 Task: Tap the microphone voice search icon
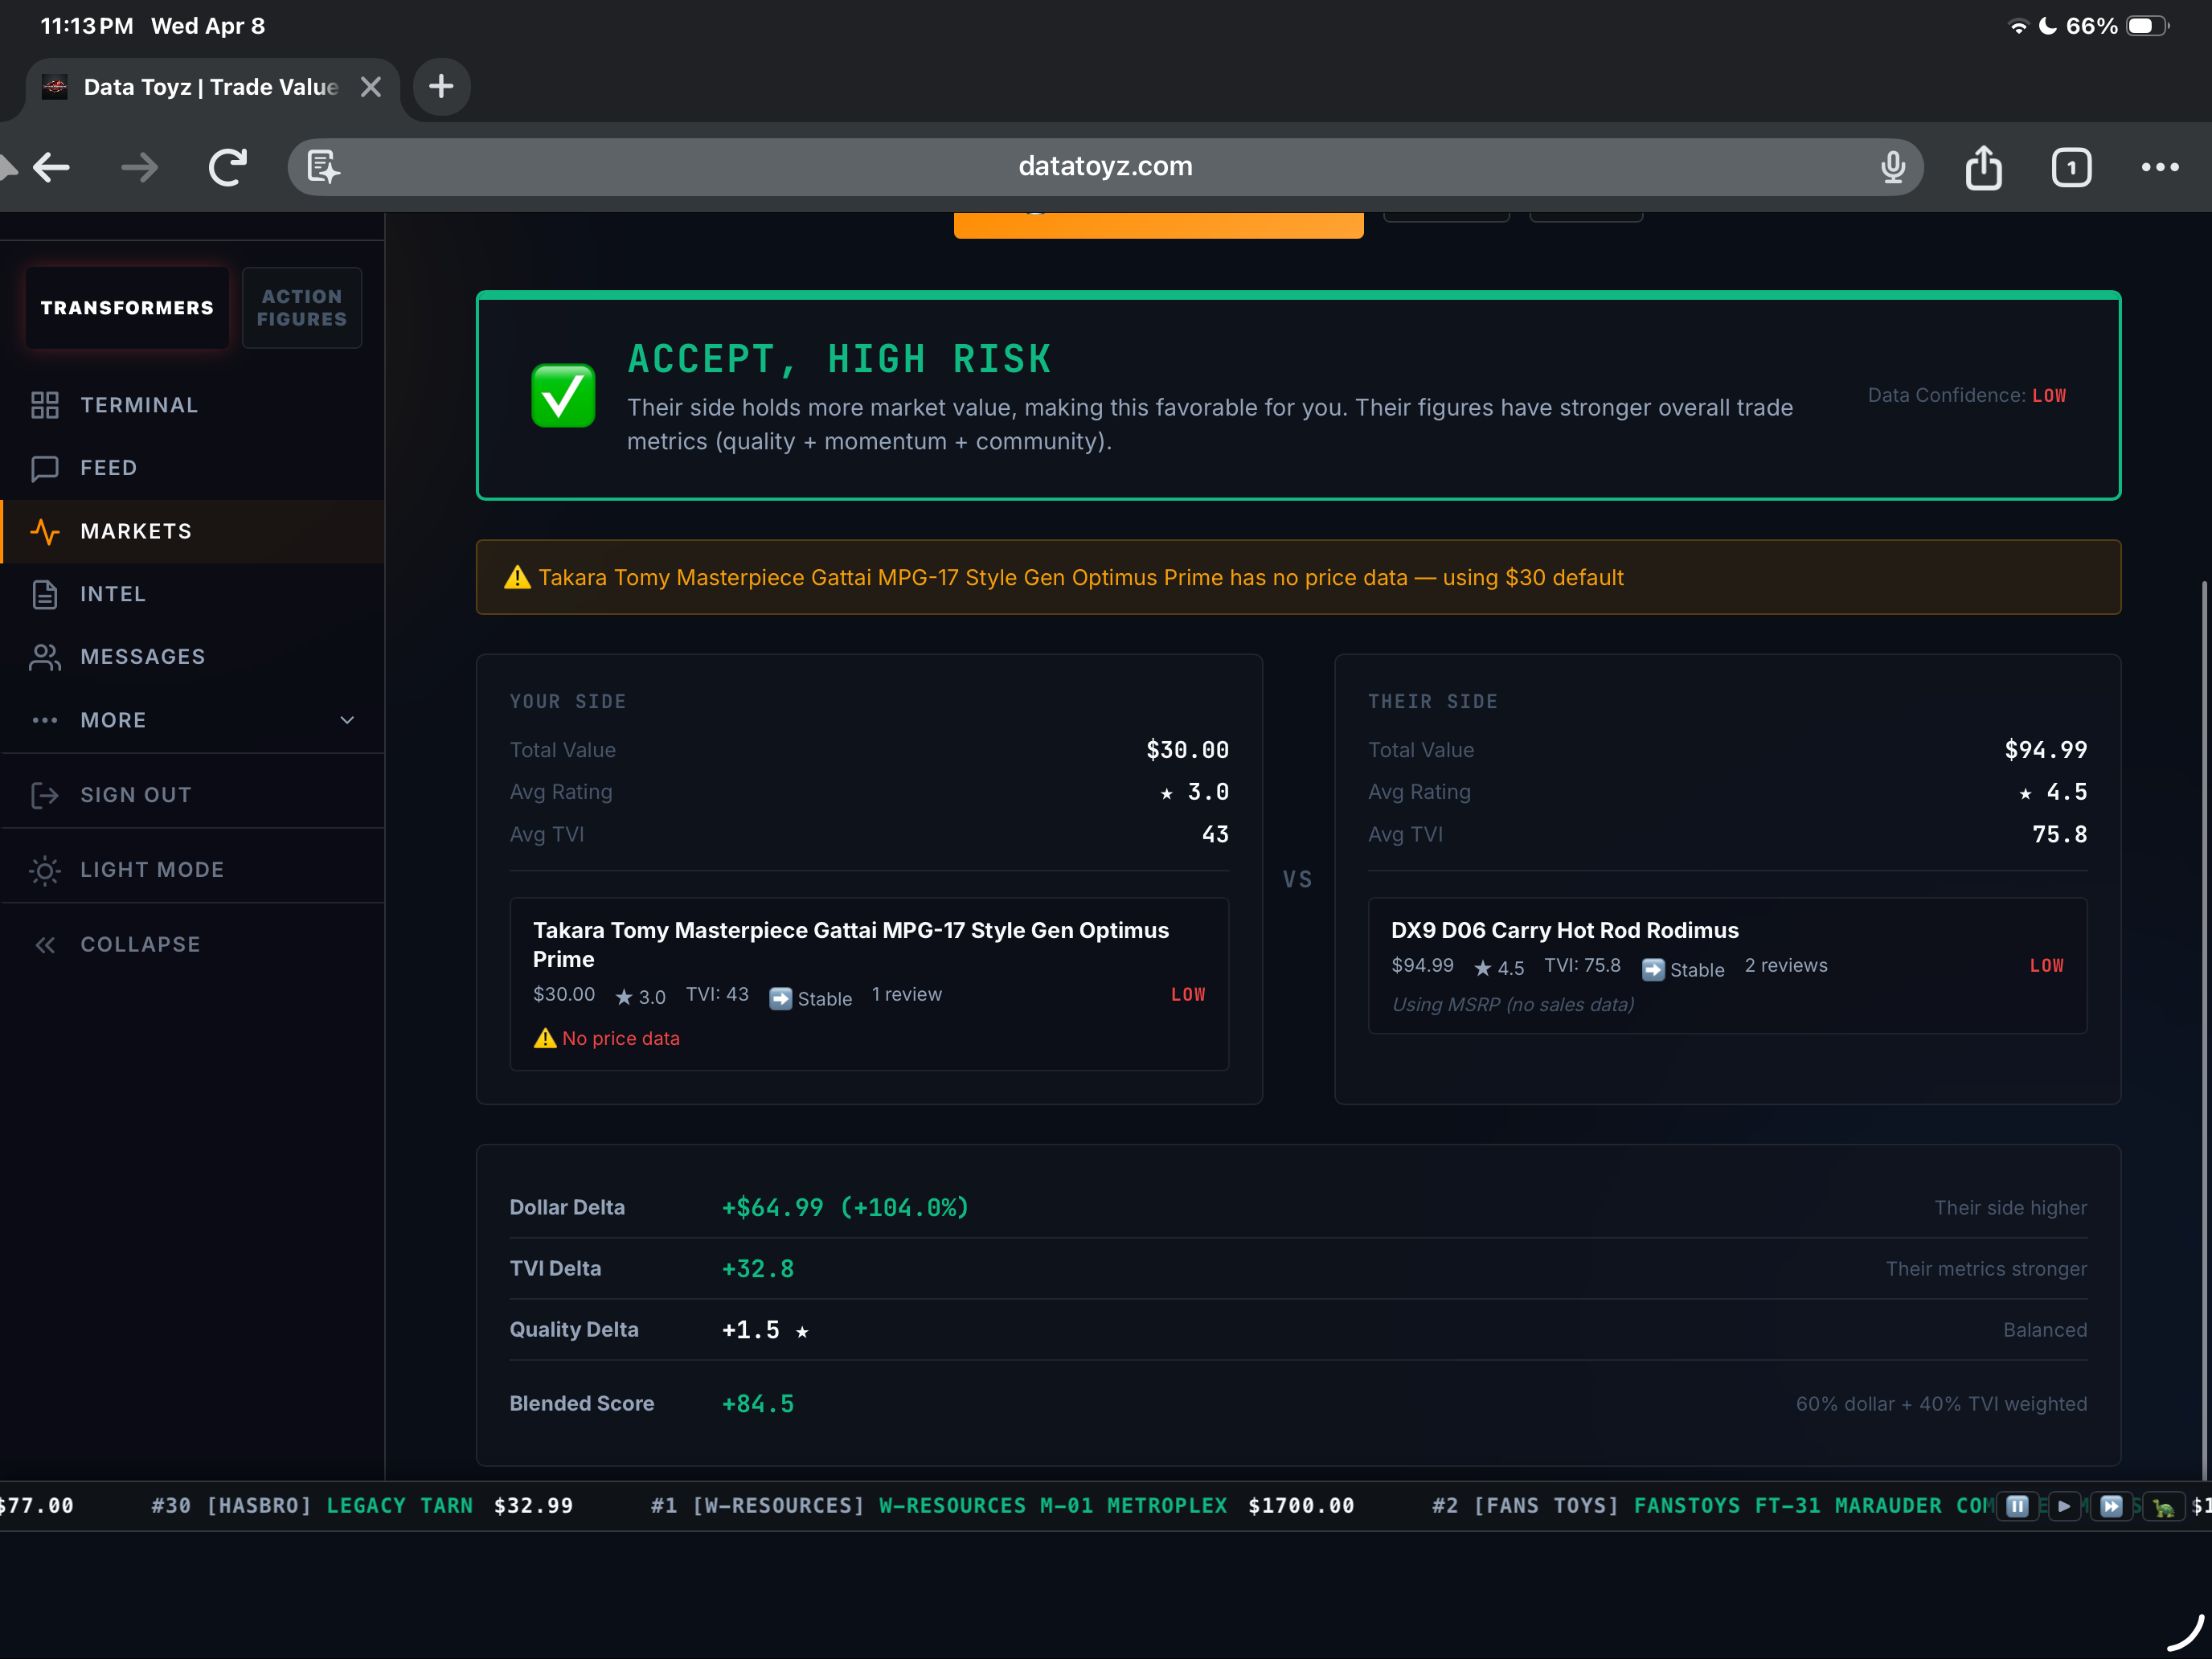pyautogui.click(x=1892, y=167)
